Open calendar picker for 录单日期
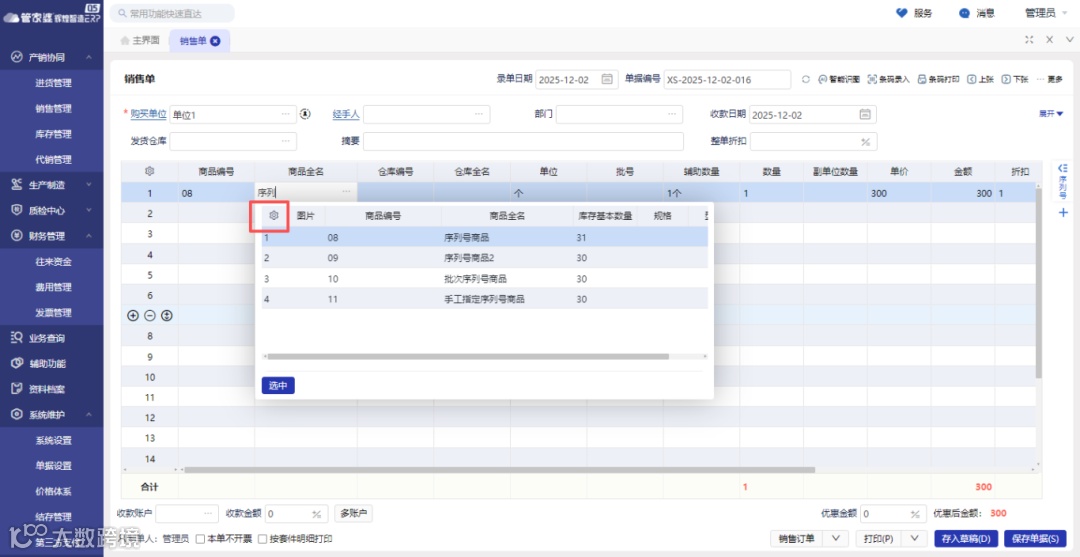The height and width of the screenshot is (557, 1080). pos(606,79)
